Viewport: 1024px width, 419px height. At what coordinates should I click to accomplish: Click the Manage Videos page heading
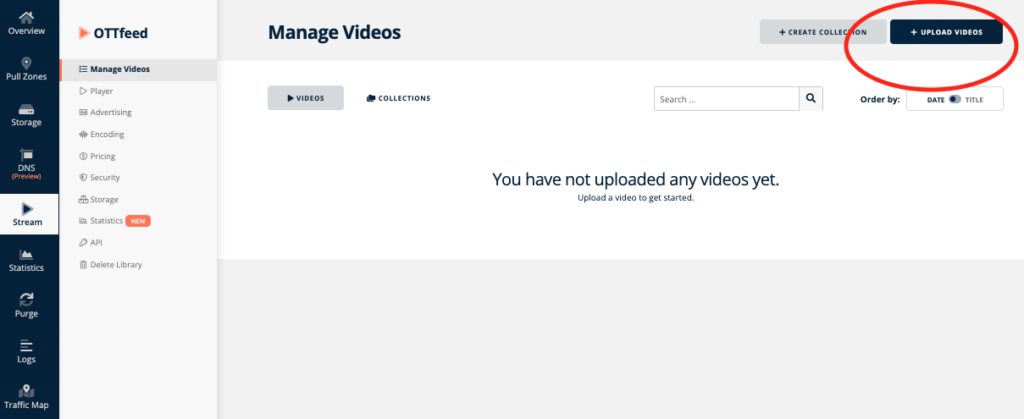334,33
